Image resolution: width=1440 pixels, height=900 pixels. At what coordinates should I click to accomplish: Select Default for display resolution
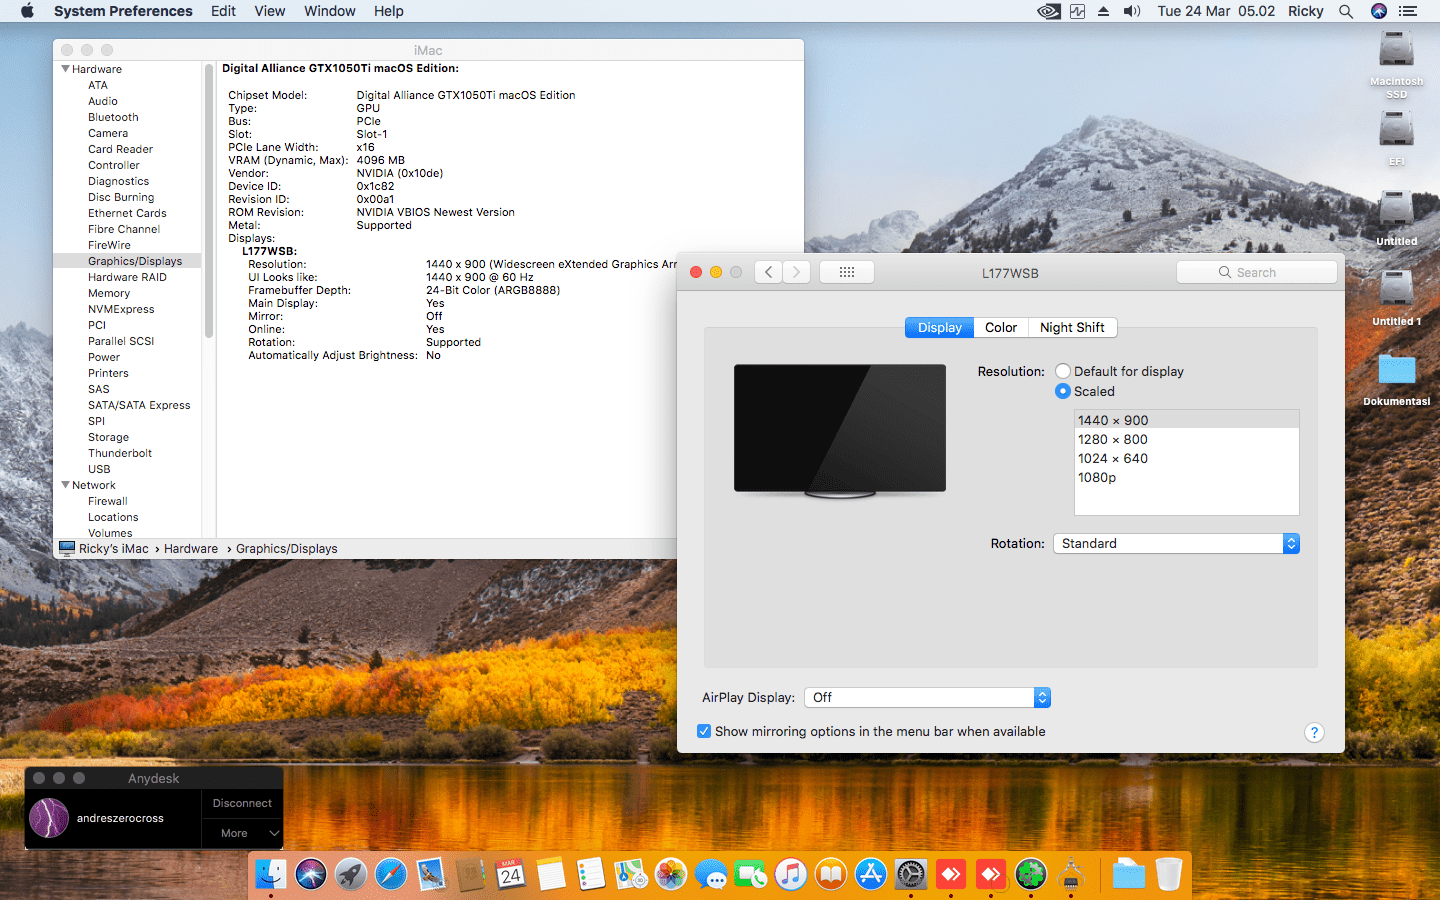pyautogui.click(x=1063, y=371)
